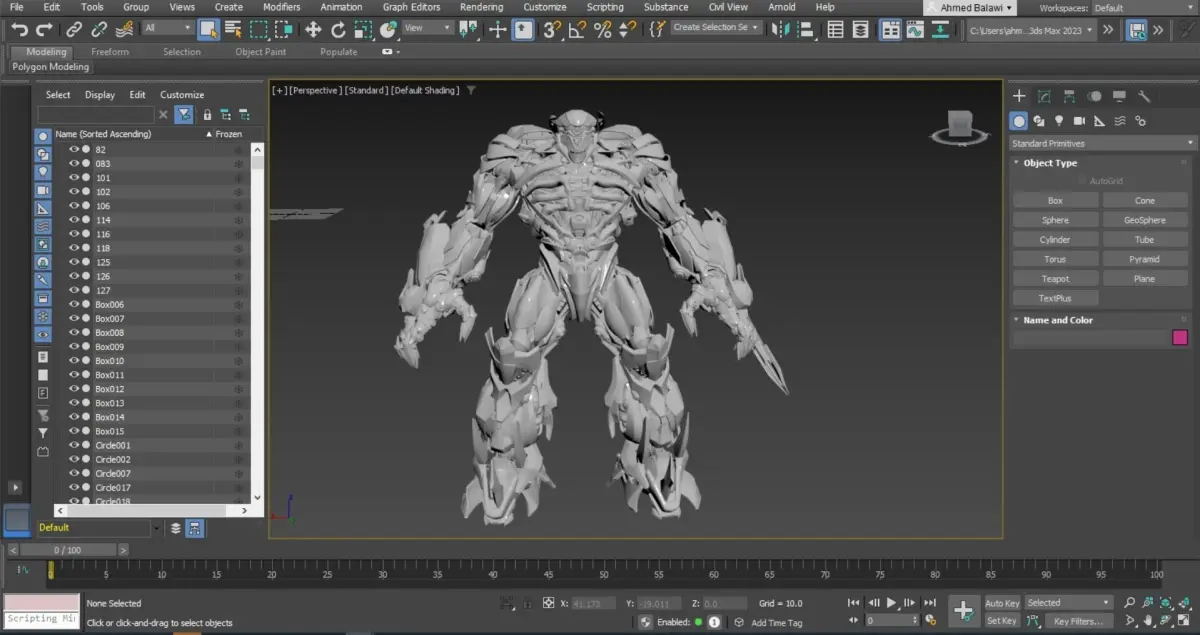1200x635 pixels.
Task: Select the Move tool in the main toolbar
Action: pyautogui.click(x=313, y=29)
